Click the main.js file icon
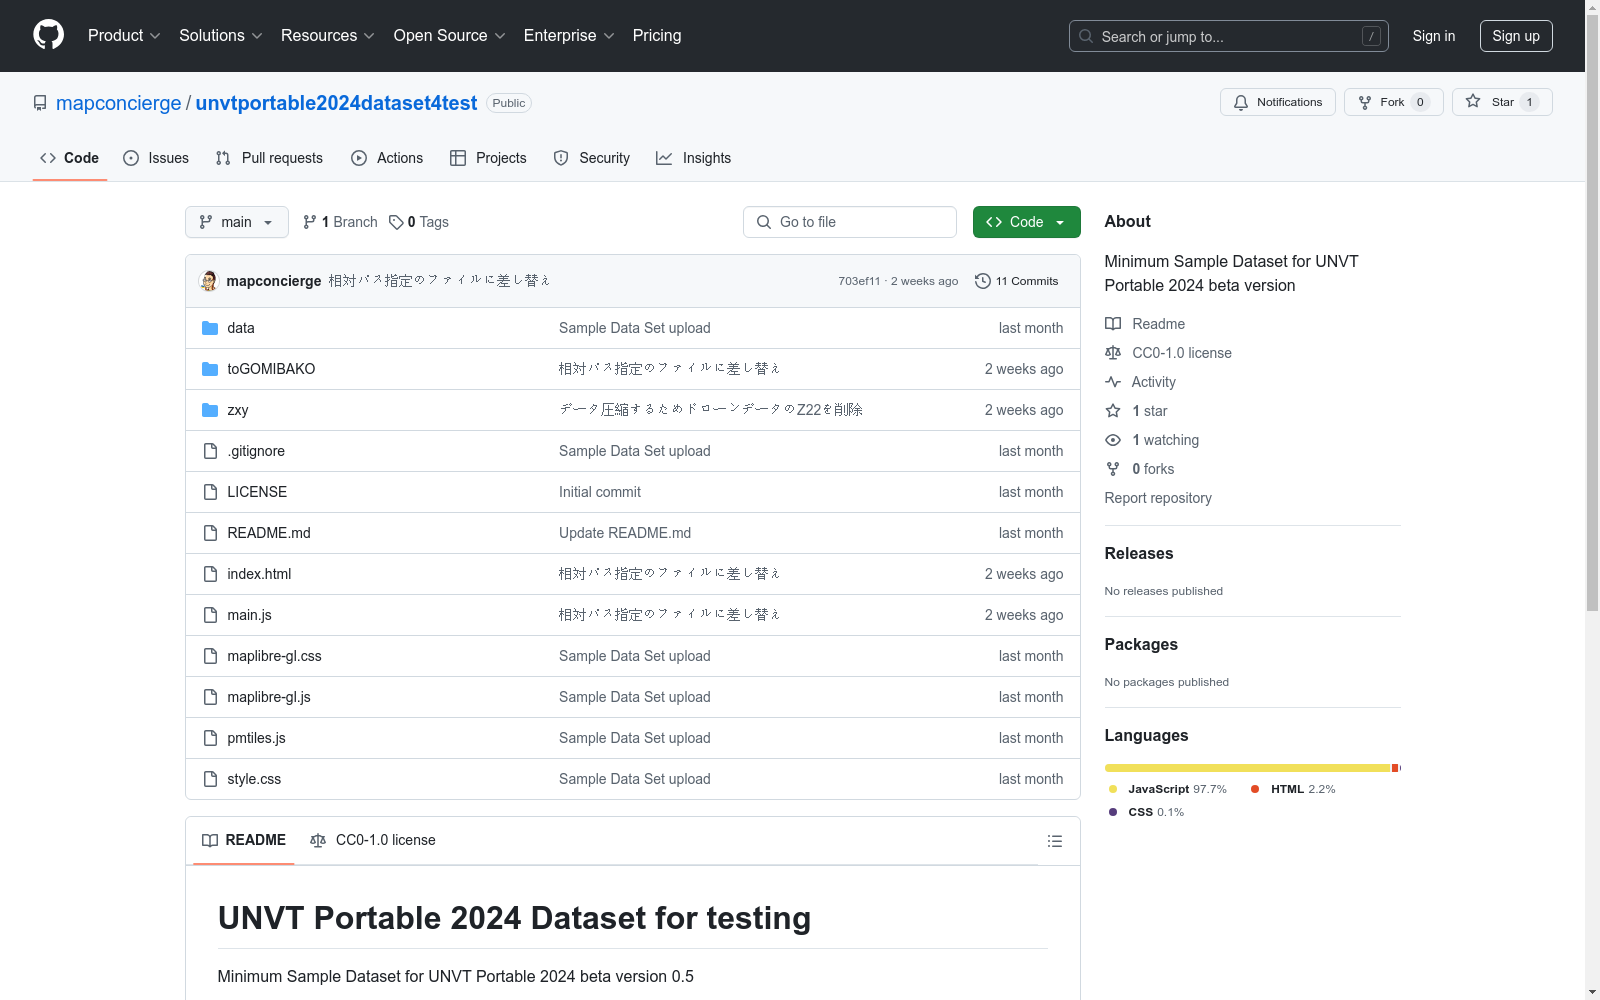 click(210, 615)
